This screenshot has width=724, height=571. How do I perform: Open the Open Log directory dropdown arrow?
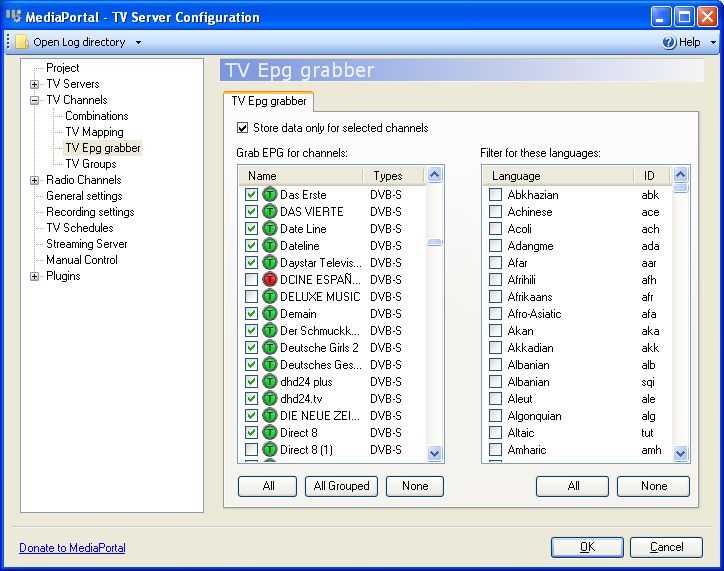(x=138, y=43)
